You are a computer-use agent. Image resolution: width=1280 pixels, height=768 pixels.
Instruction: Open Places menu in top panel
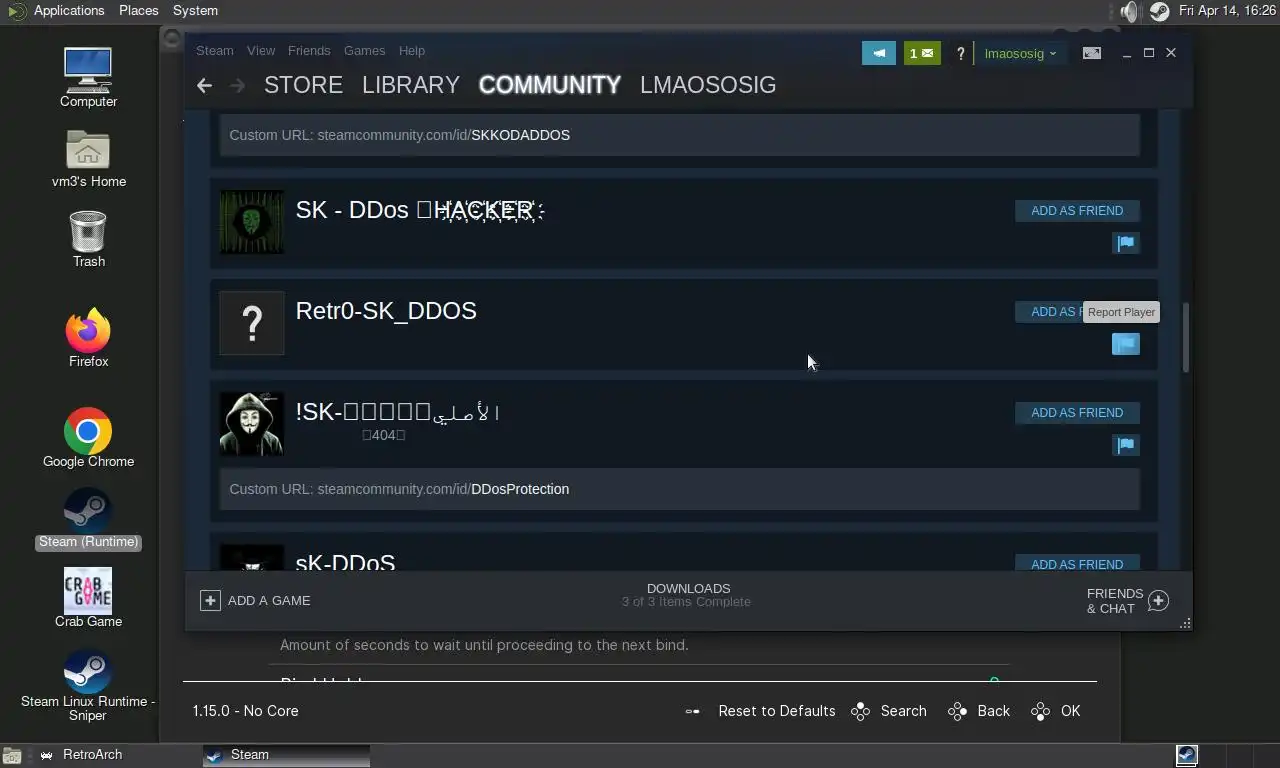click(139, 11)
